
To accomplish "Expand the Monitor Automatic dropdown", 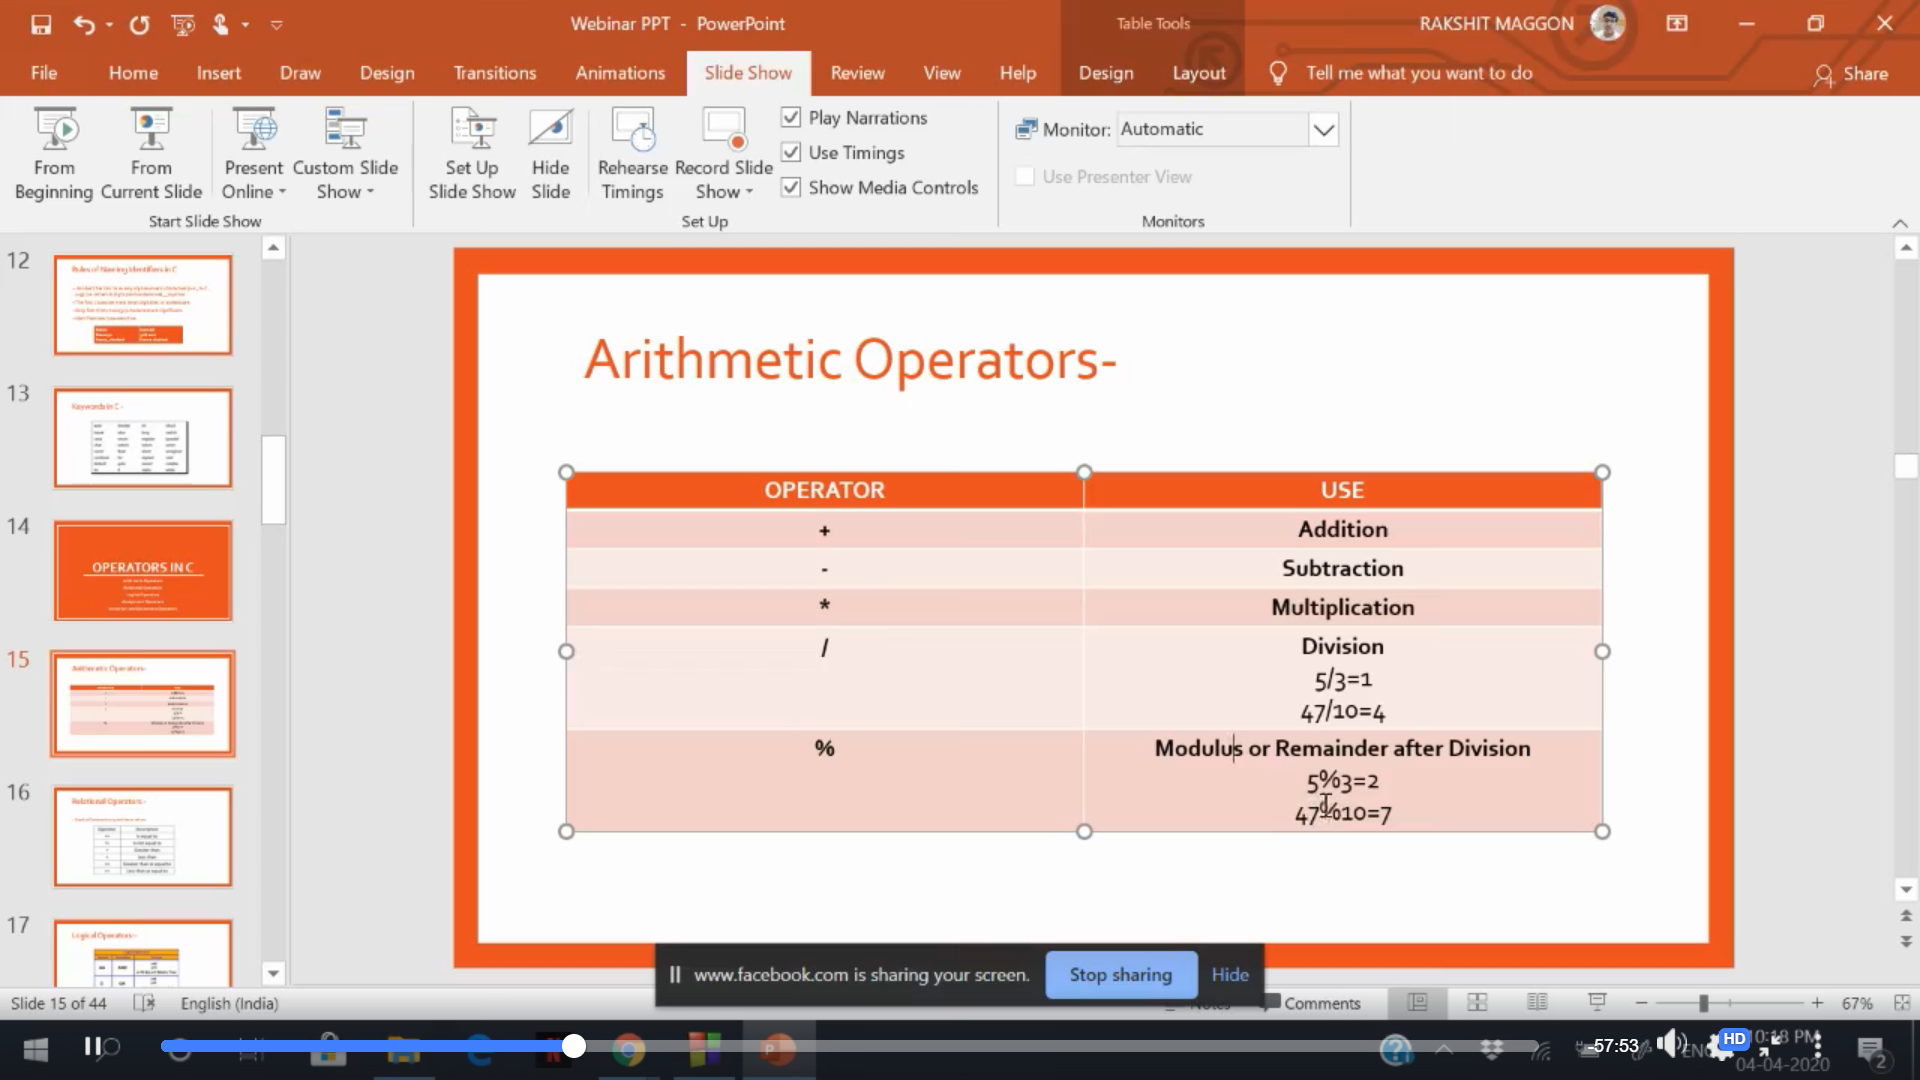I will tap(1323, 130).
